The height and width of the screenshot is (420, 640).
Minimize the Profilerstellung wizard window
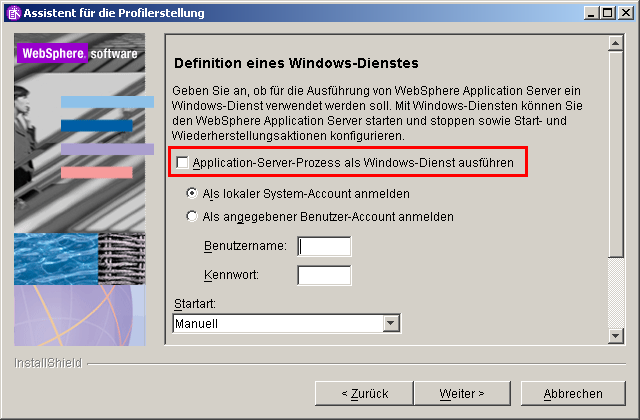click(591, 13)
